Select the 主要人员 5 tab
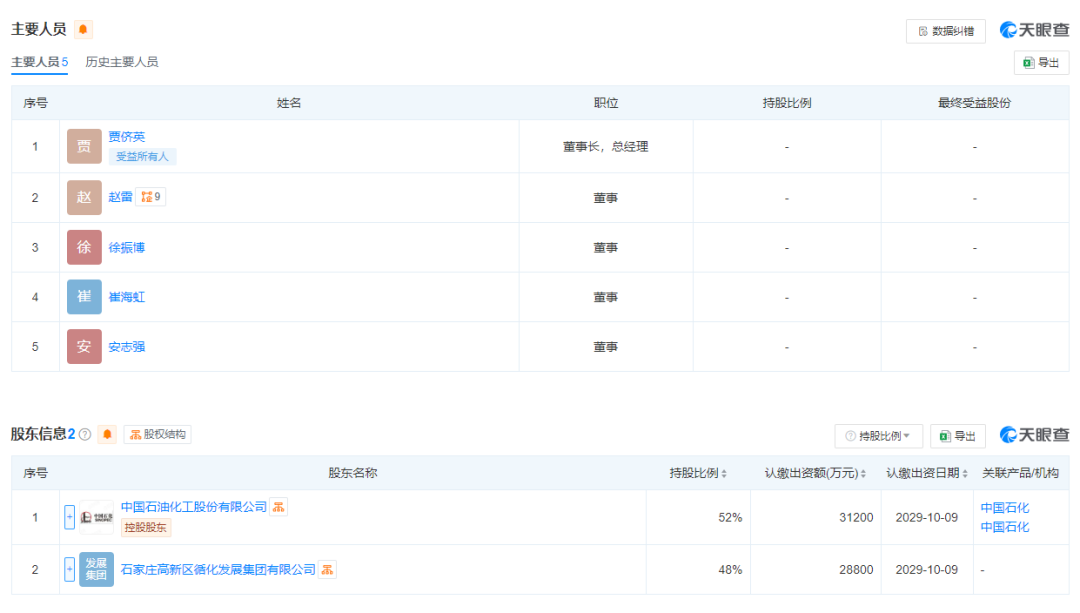The height and width of the screenshot is (613, 1080). click(39, 62)
